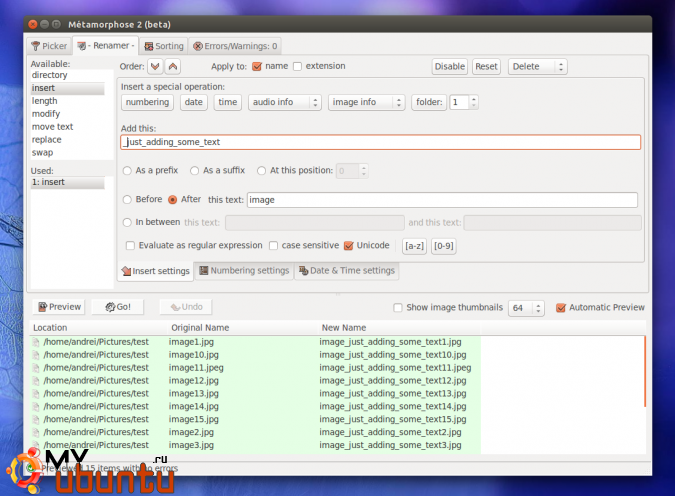Open the Date & Time settings tab
Viewport: 675px width, 496px height.
[x=346, y=271]
